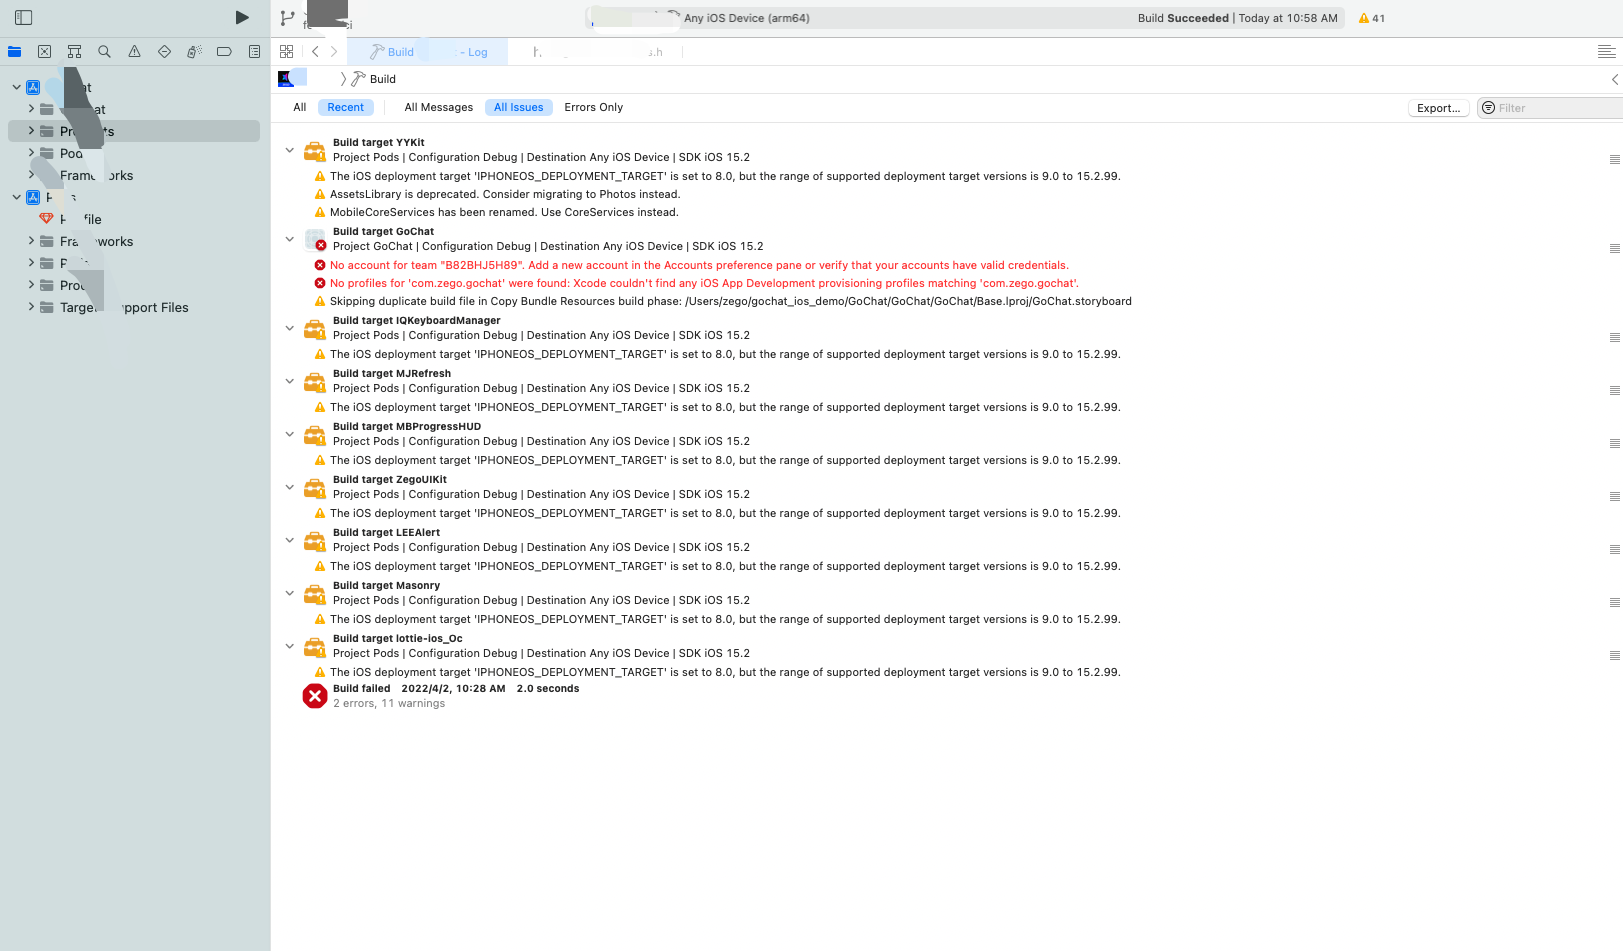This screenshot has height=951, width=1623.
Task: Open the editor options lines icon
Action: [1606, 51]
